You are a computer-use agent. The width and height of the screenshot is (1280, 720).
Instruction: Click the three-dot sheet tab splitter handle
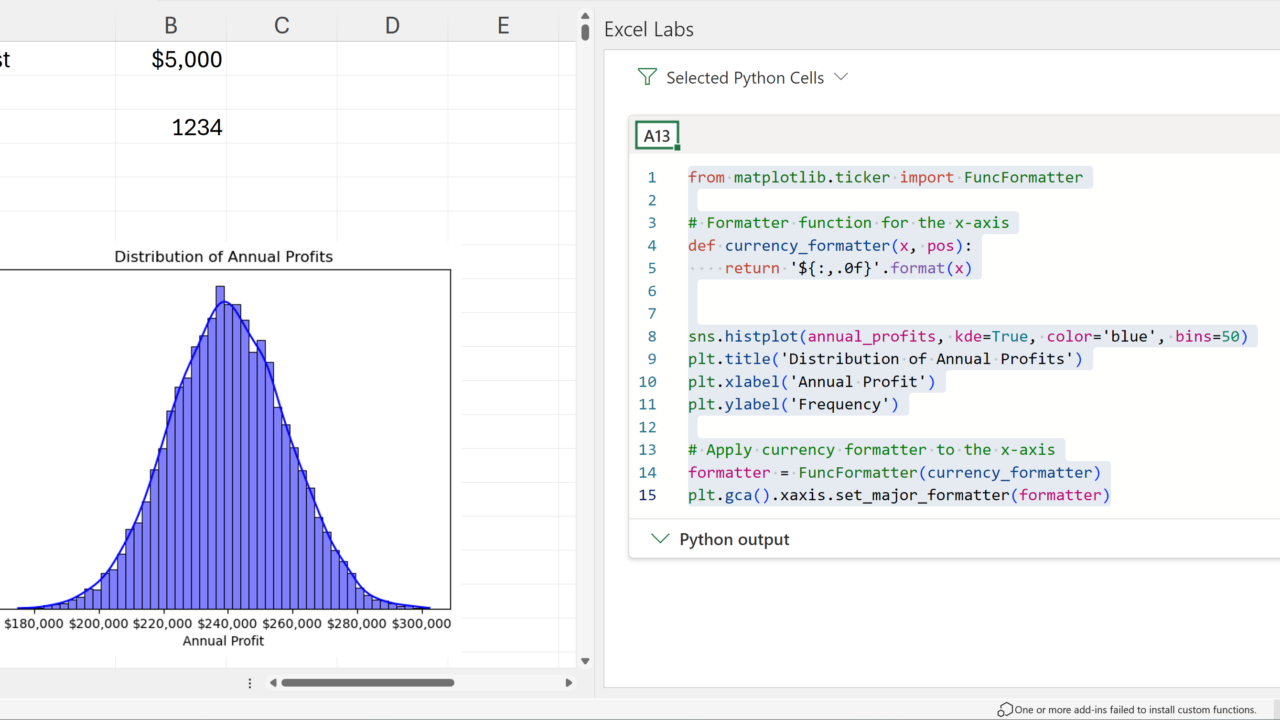250,683
